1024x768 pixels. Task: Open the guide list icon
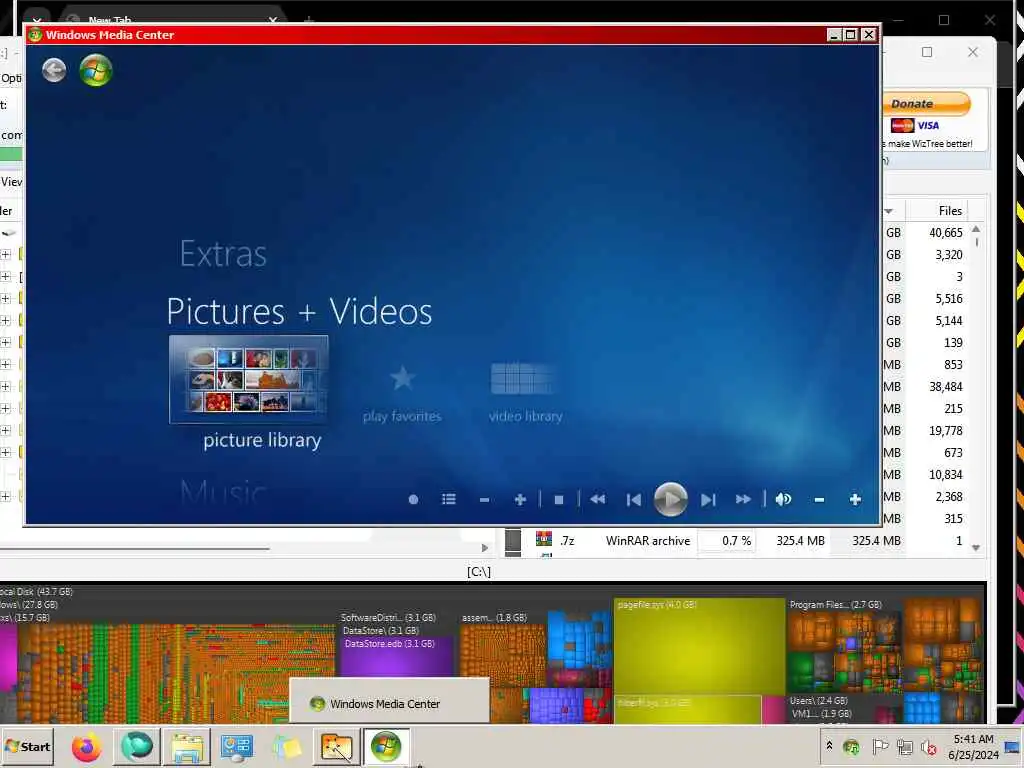[449, 500]
